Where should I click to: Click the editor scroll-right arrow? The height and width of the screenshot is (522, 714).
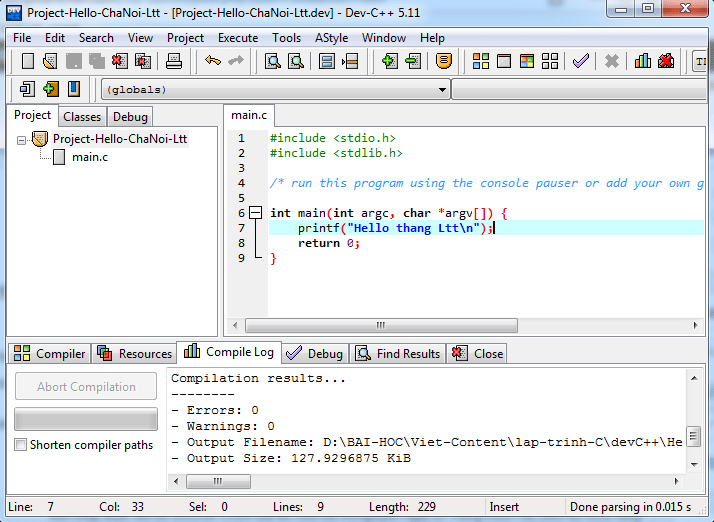coord(695,325)
